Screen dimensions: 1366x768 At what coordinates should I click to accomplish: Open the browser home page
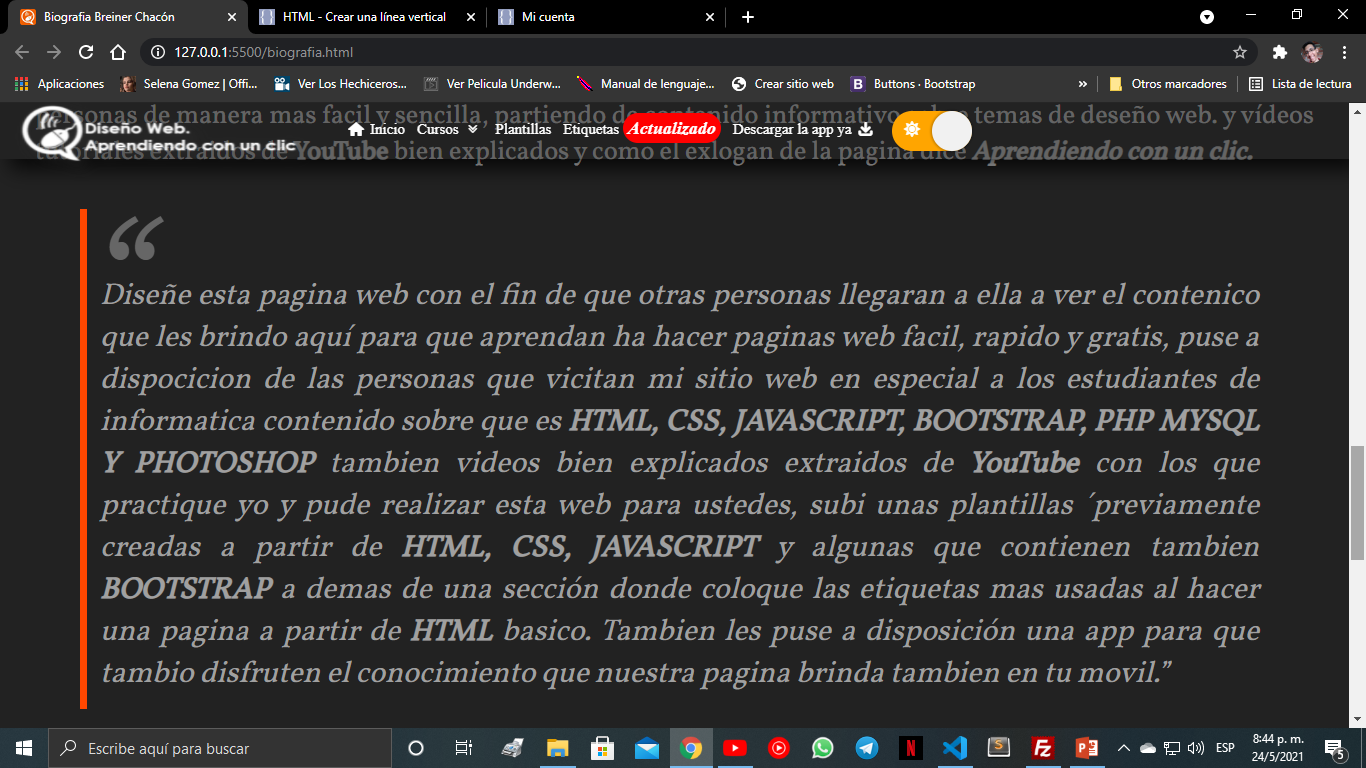tap(118, 52)
